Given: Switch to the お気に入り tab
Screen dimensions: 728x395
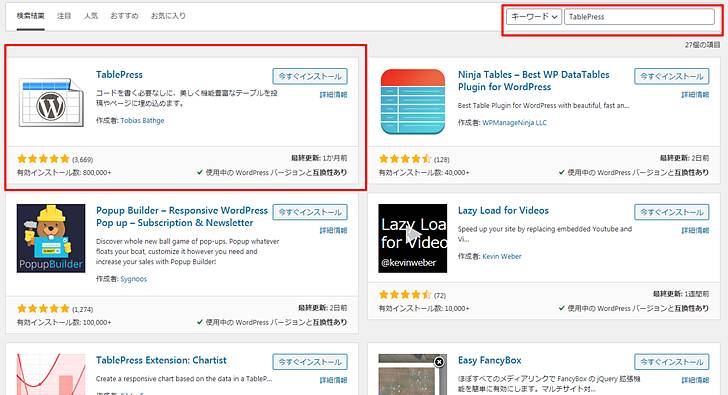Looking at the screenshot, I should coord(168,16).
